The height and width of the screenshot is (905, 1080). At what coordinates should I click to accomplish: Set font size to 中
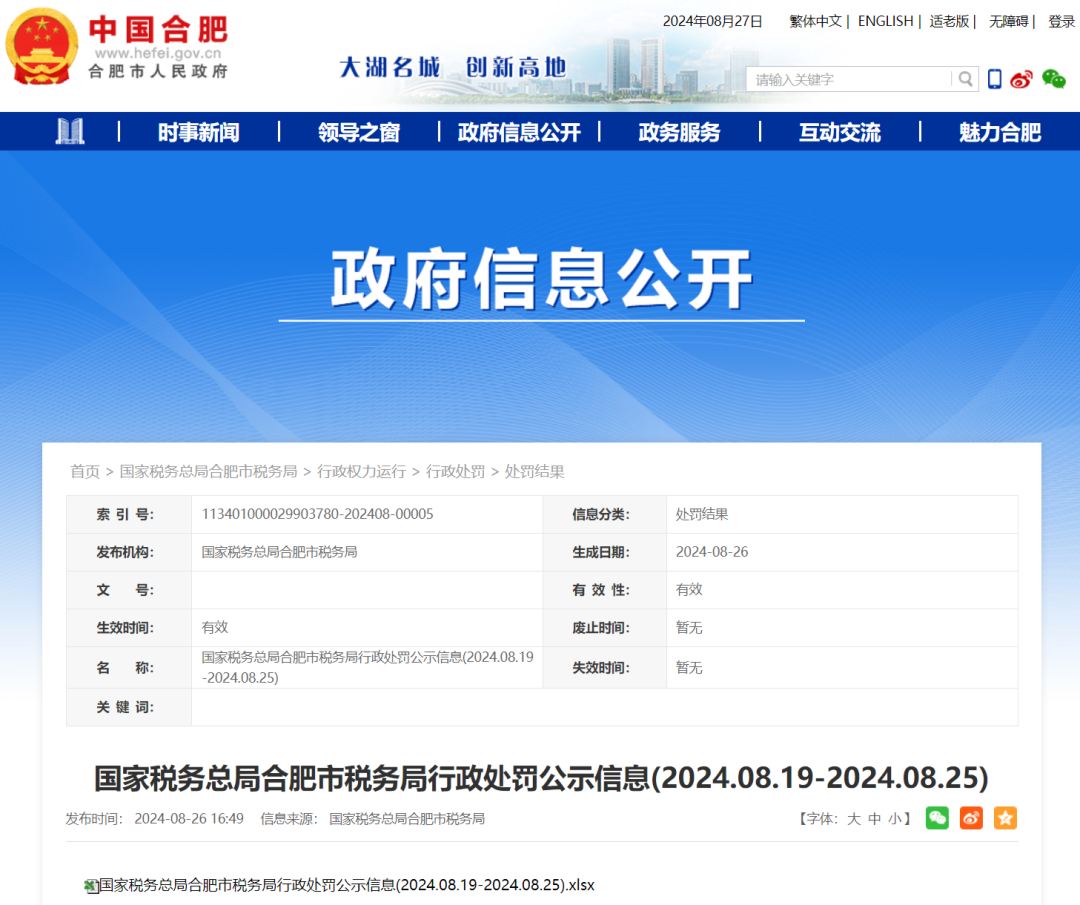(874, 819)
